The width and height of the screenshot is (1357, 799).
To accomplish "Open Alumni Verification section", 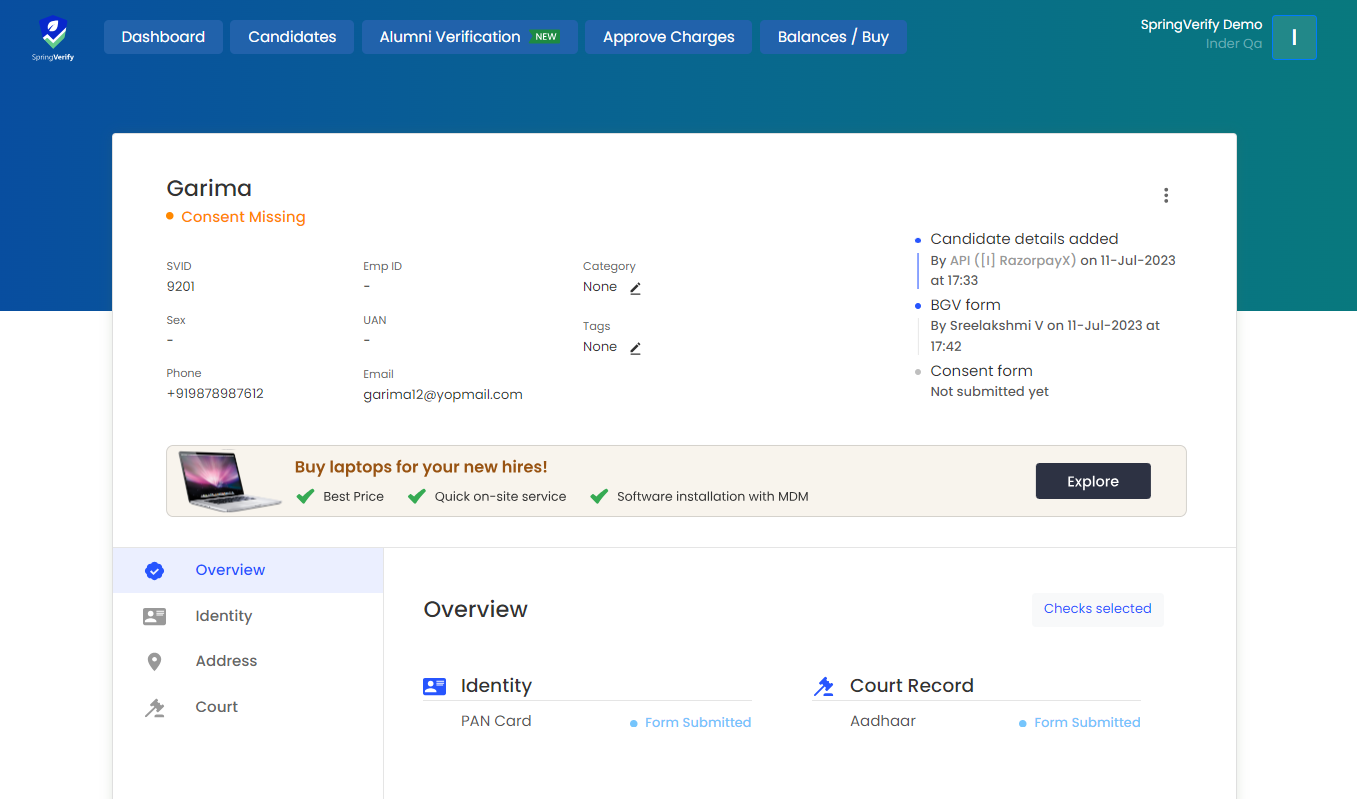I will tap(469, 37).
